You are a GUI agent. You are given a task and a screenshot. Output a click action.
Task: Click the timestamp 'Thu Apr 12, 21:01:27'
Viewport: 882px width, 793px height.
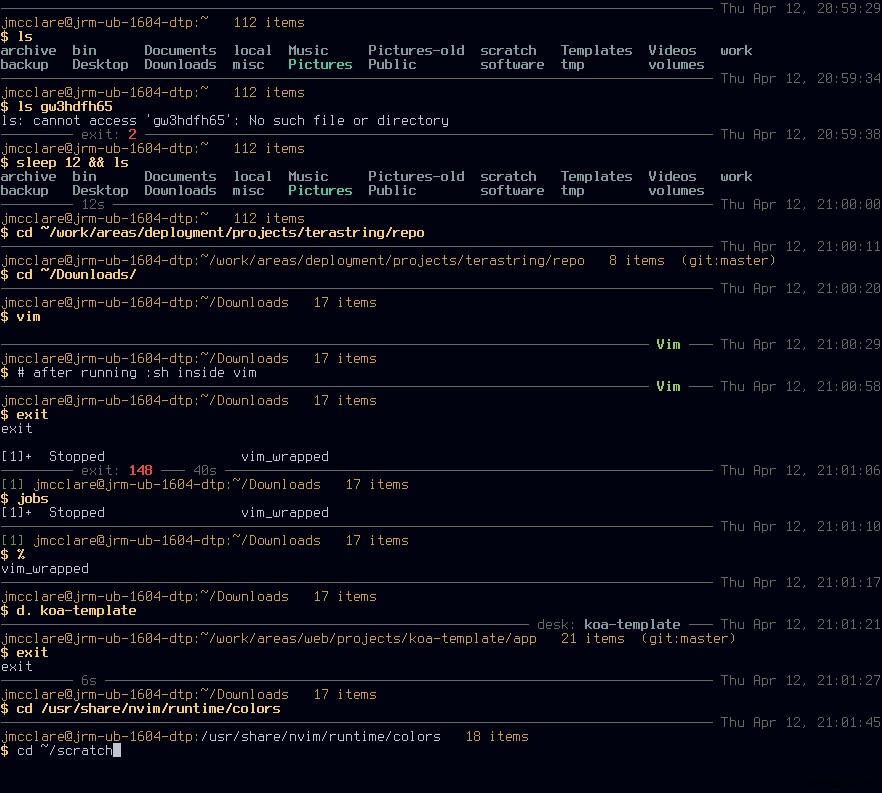click(x=800, y=681)
